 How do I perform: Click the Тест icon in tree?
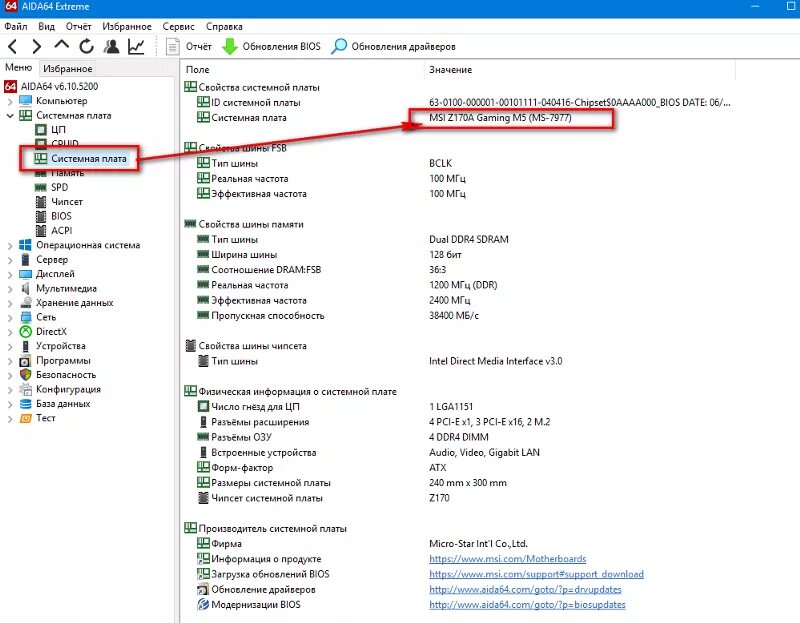click(x=26, y=418)
